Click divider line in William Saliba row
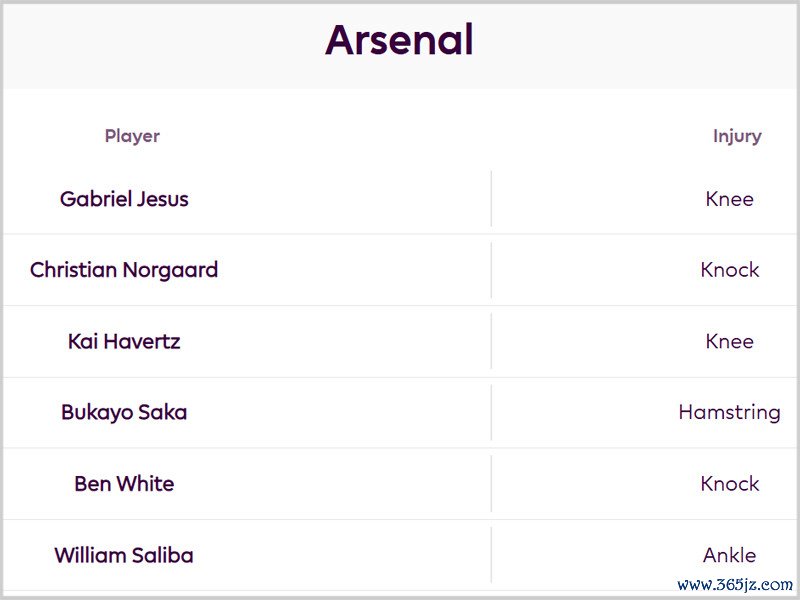Image resolution: width=800 pixels, height=600 pixels. (491, 555)
